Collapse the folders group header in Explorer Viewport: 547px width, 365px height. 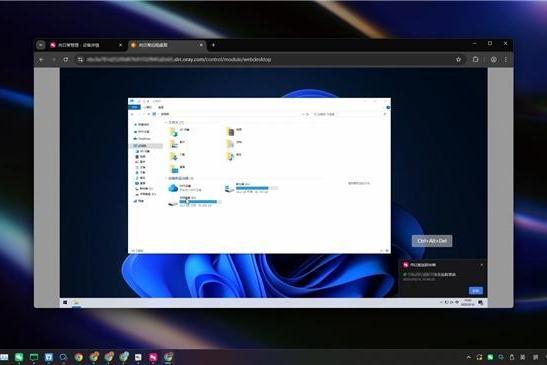pos(174,122)
